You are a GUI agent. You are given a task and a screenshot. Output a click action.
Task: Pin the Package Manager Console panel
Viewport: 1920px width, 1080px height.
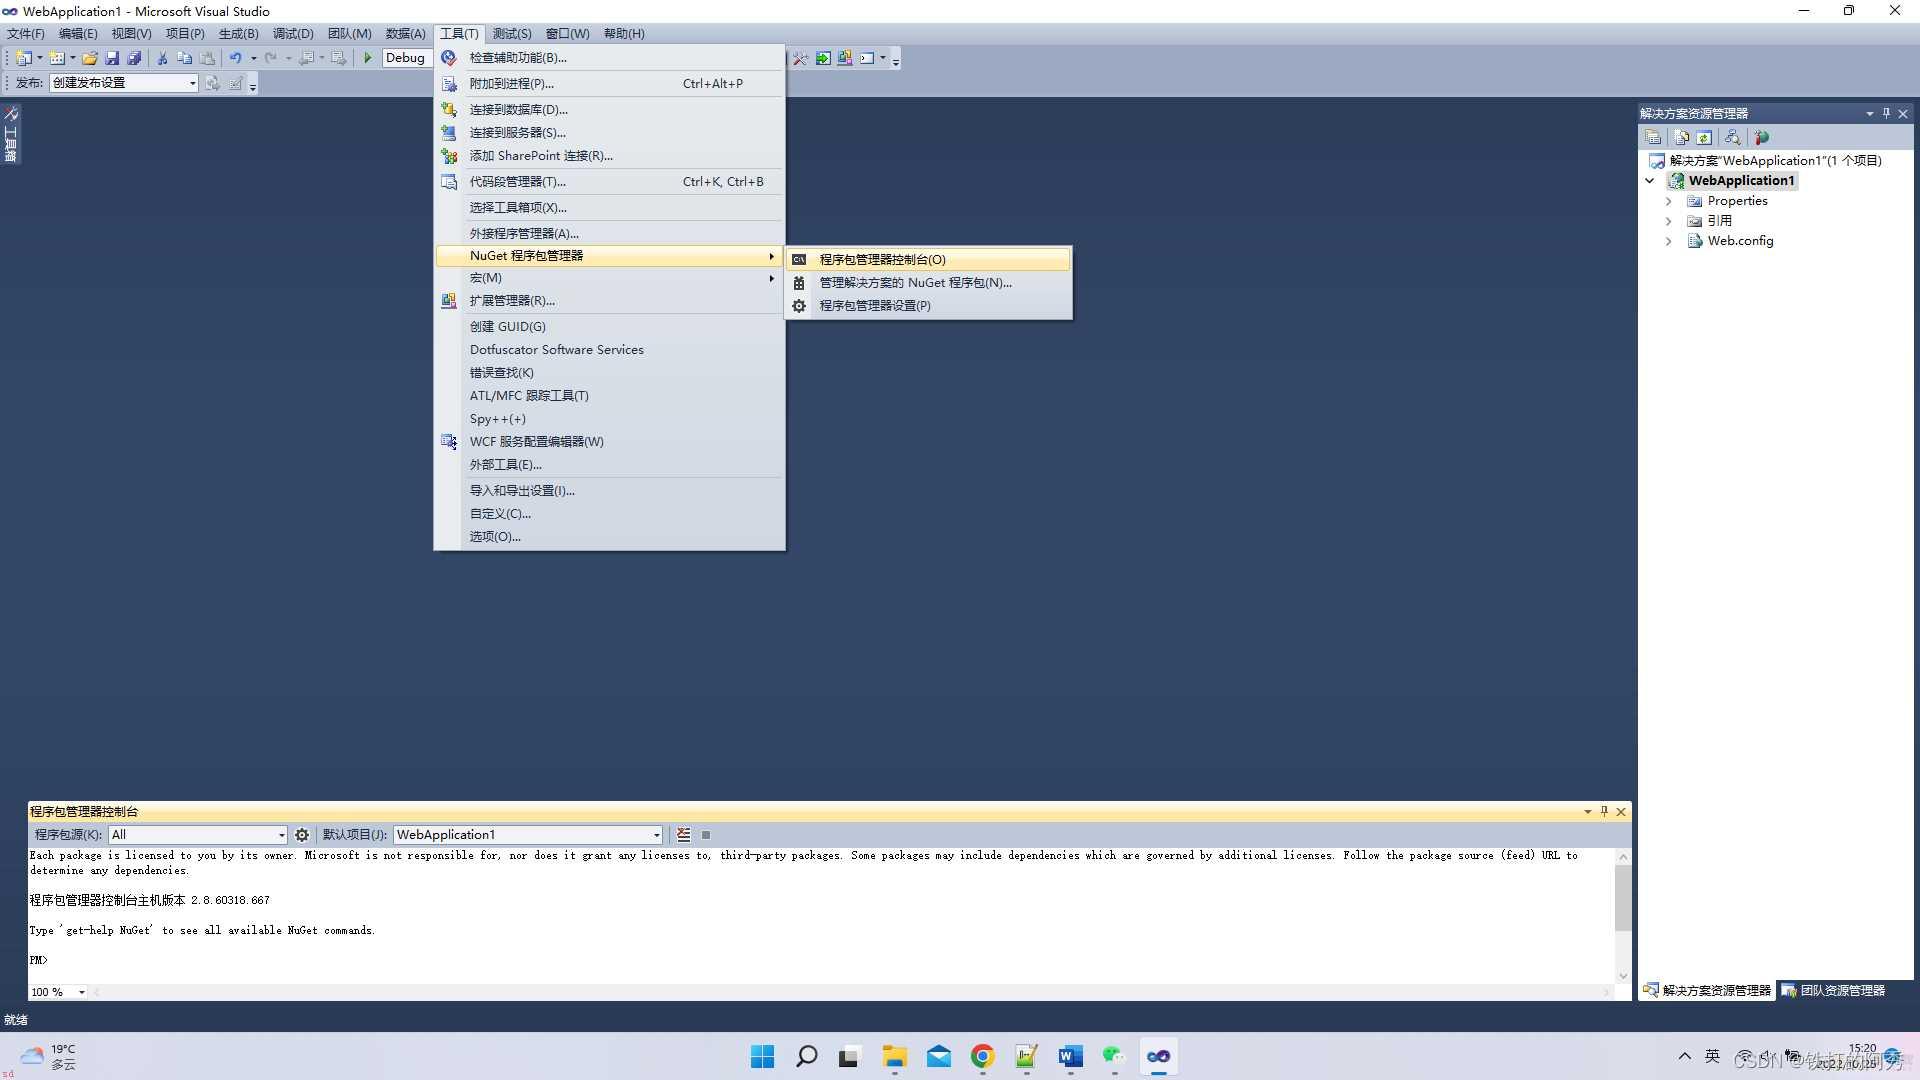(1604, 811)
